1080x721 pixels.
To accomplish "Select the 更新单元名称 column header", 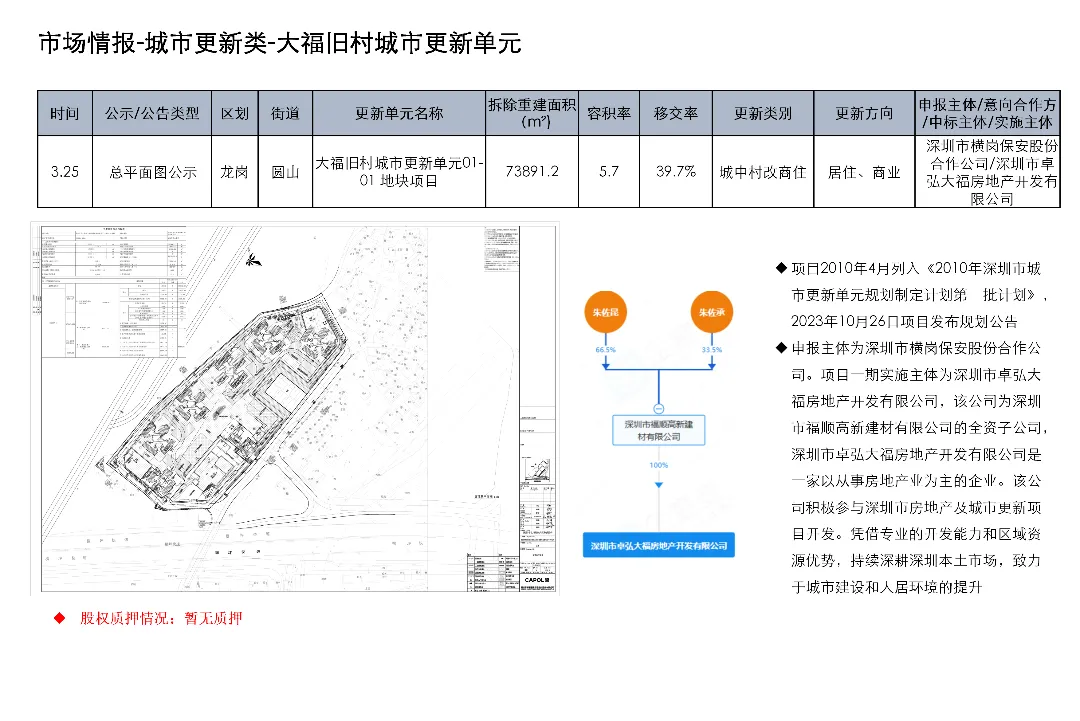I will coord(399,113).
